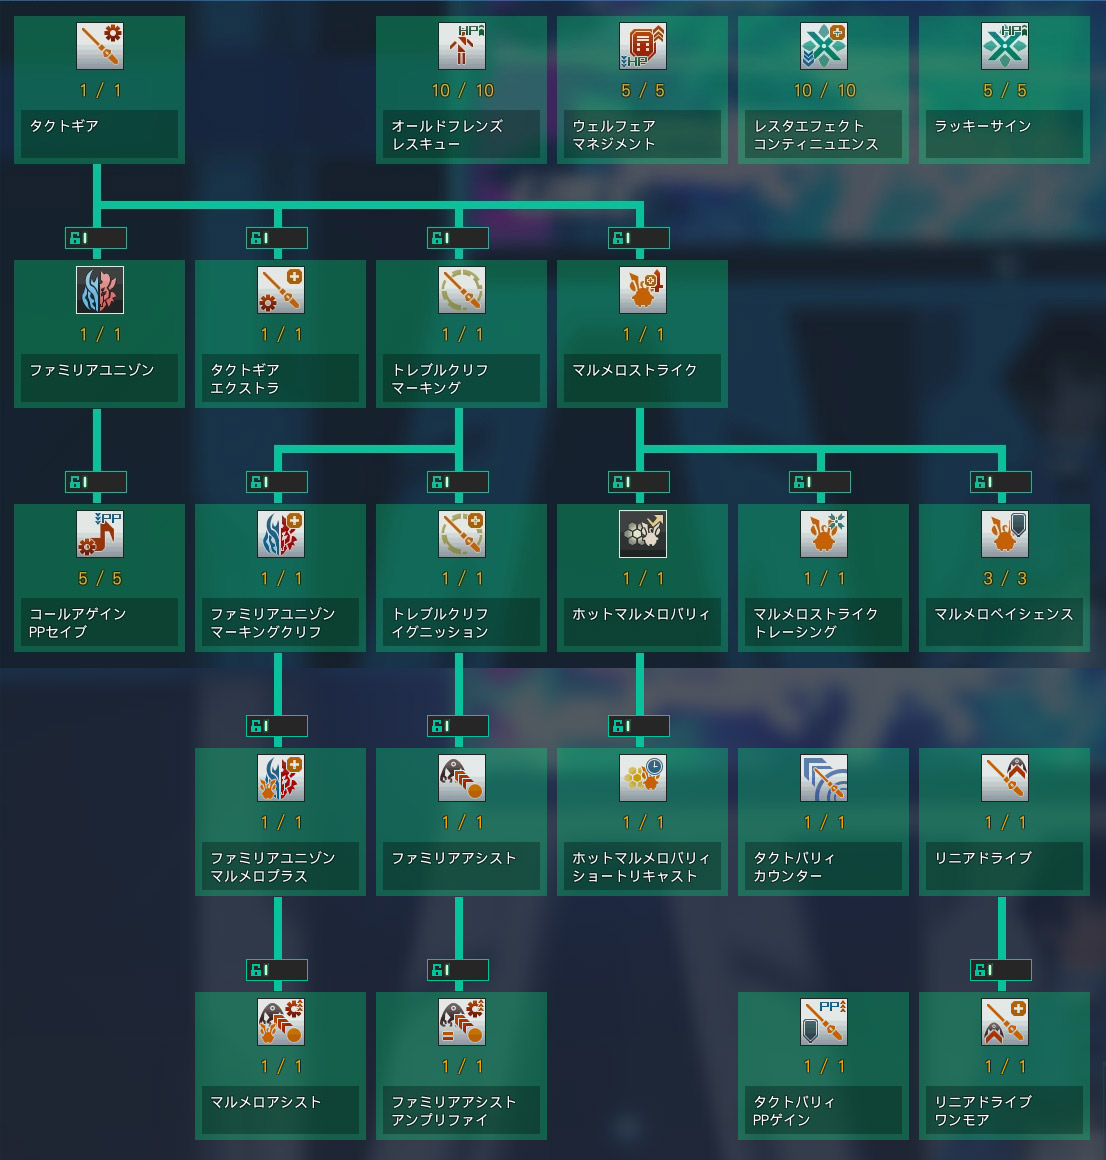This screenshot has height=1160, width=1106.
Task: Select the ホットマルメロパリィ skill icon
Action: pos(642,534)
